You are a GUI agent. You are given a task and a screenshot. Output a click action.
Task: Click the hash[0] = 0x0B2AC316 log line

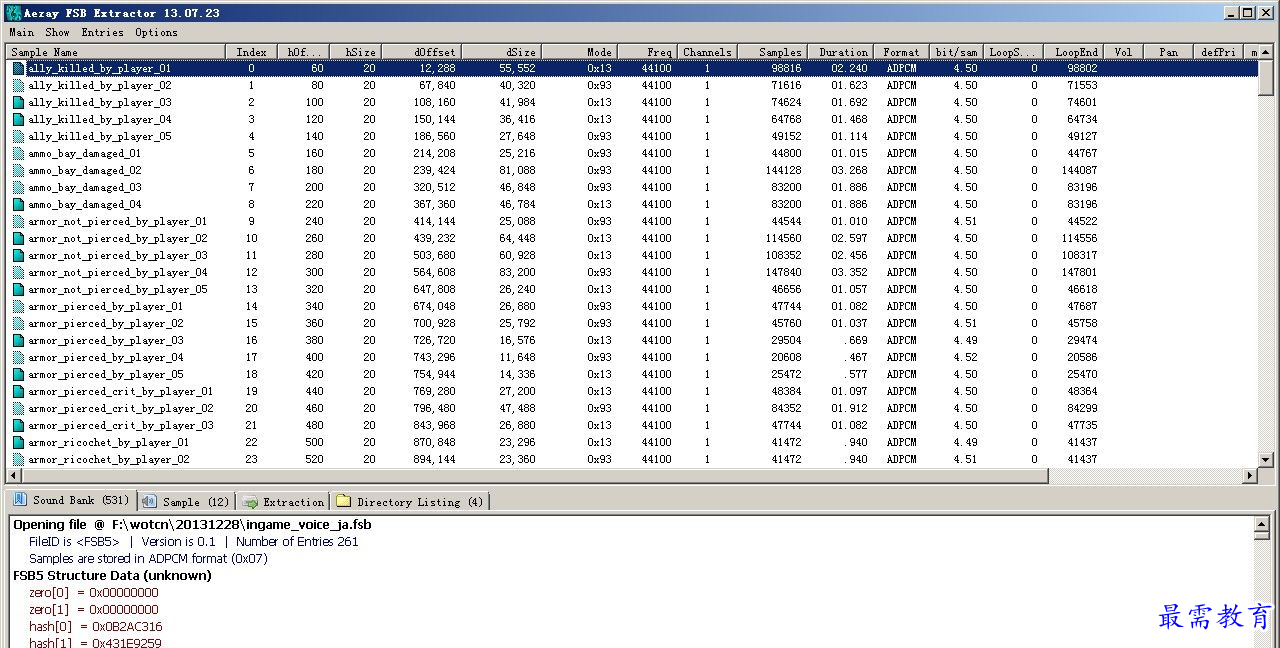coord(95,627)
